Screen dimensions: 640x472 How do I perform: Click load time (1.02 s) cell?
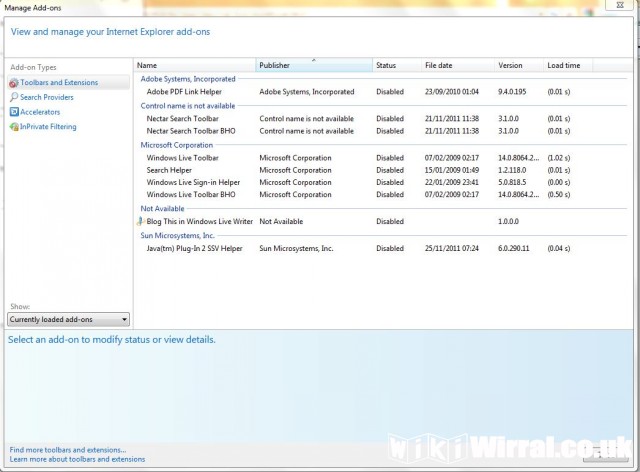tap(559, 158)
